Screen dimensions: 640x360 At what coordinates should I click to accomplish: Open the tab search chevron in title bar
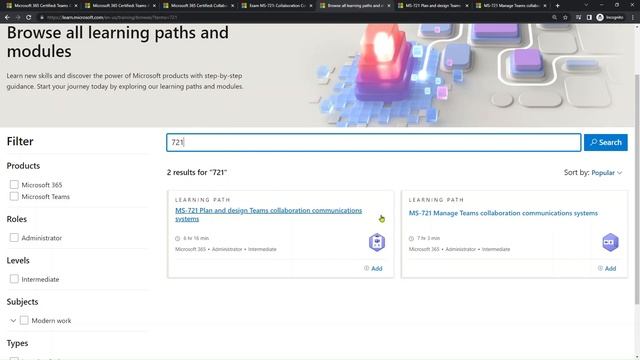(586, 5)
